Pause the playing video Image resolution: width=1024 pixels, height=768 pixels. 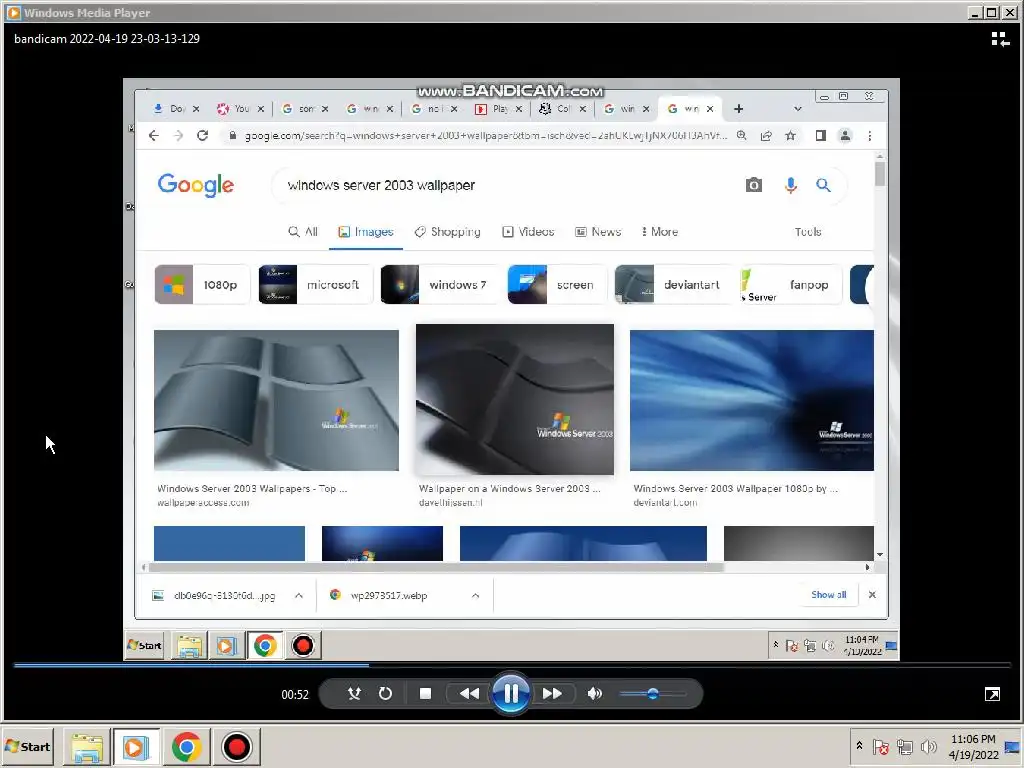coord(511,693)
